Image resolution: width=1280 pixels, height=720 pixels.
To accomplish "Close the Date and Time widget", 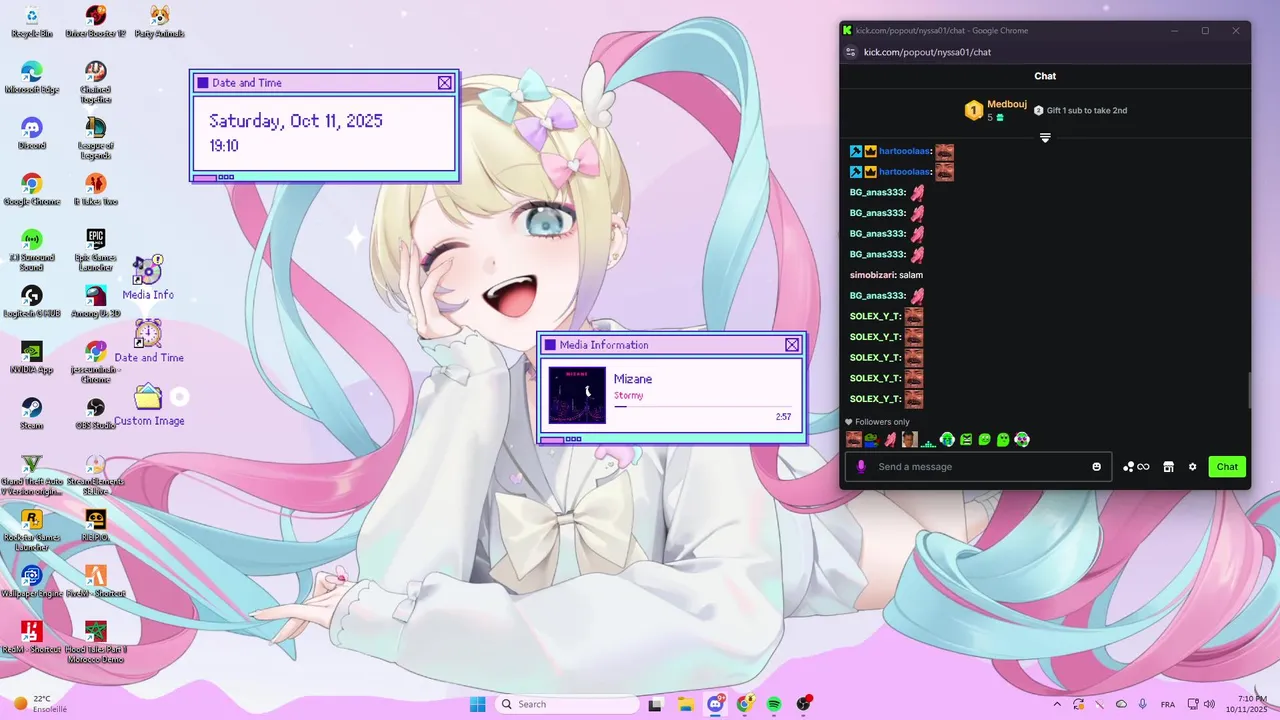I will [445, 83].
